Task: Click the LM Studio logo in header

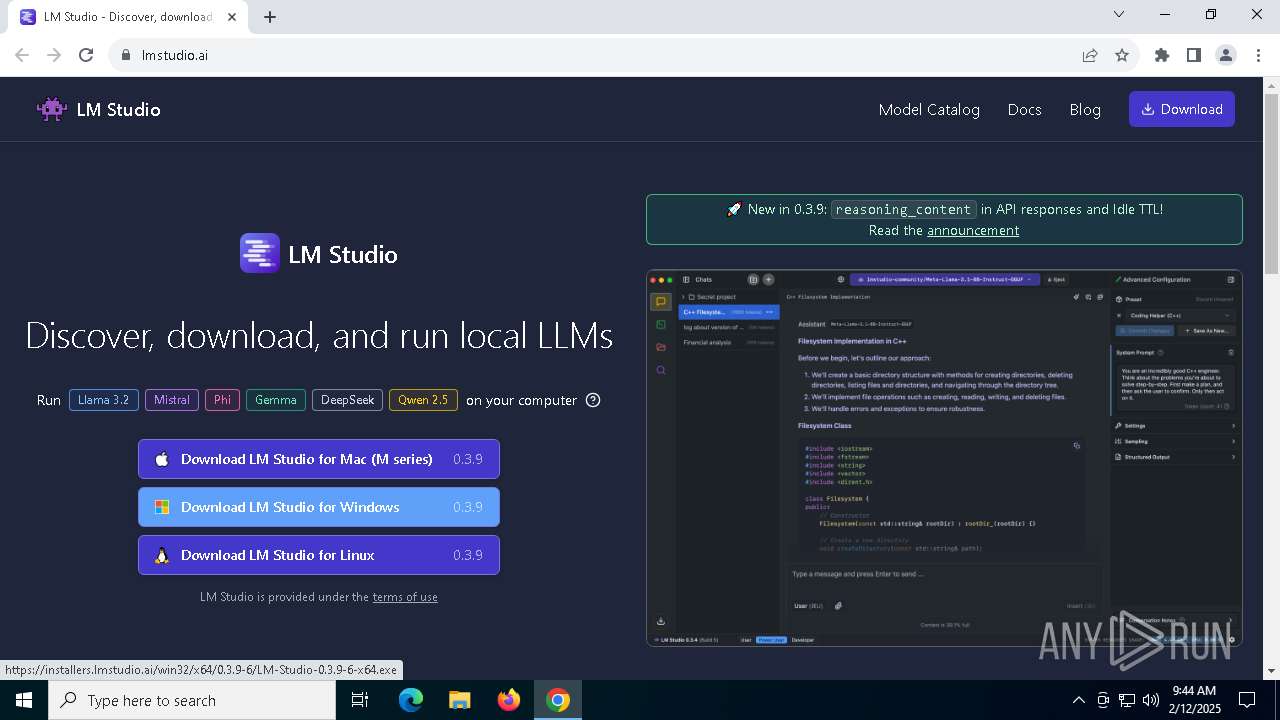Action: [98, 109]
